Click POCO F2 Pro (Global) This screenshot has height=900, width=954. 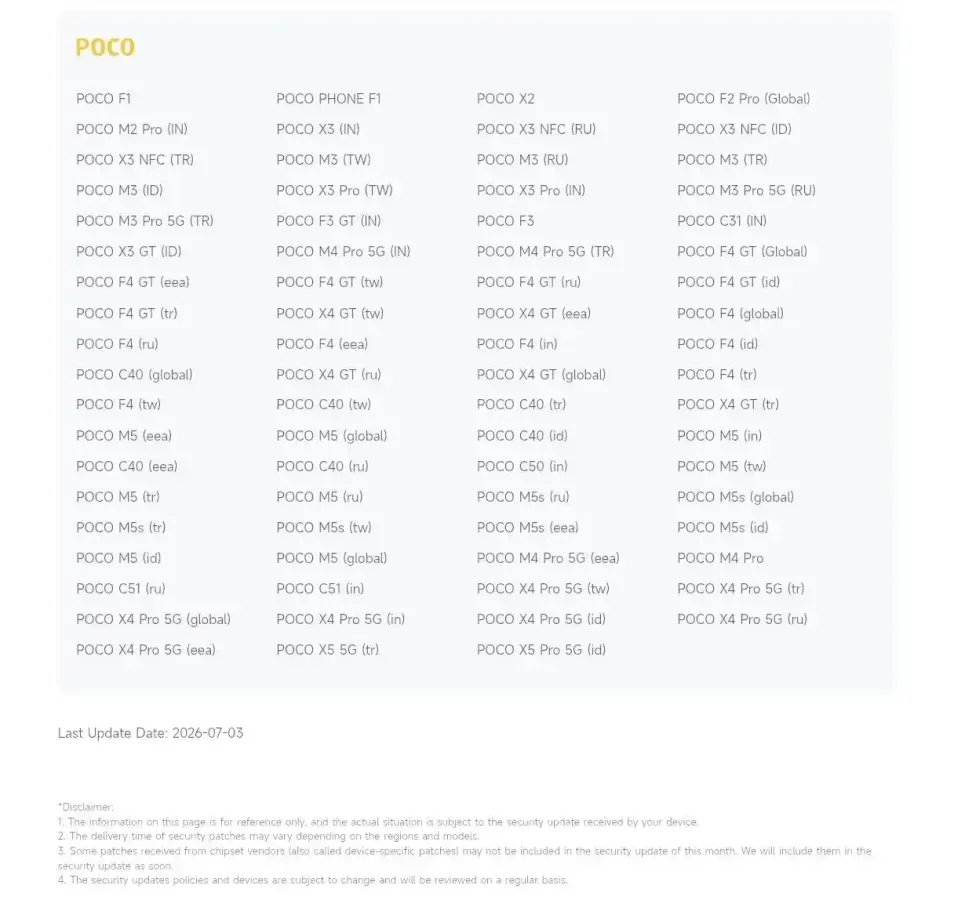[x=743, y=99]
